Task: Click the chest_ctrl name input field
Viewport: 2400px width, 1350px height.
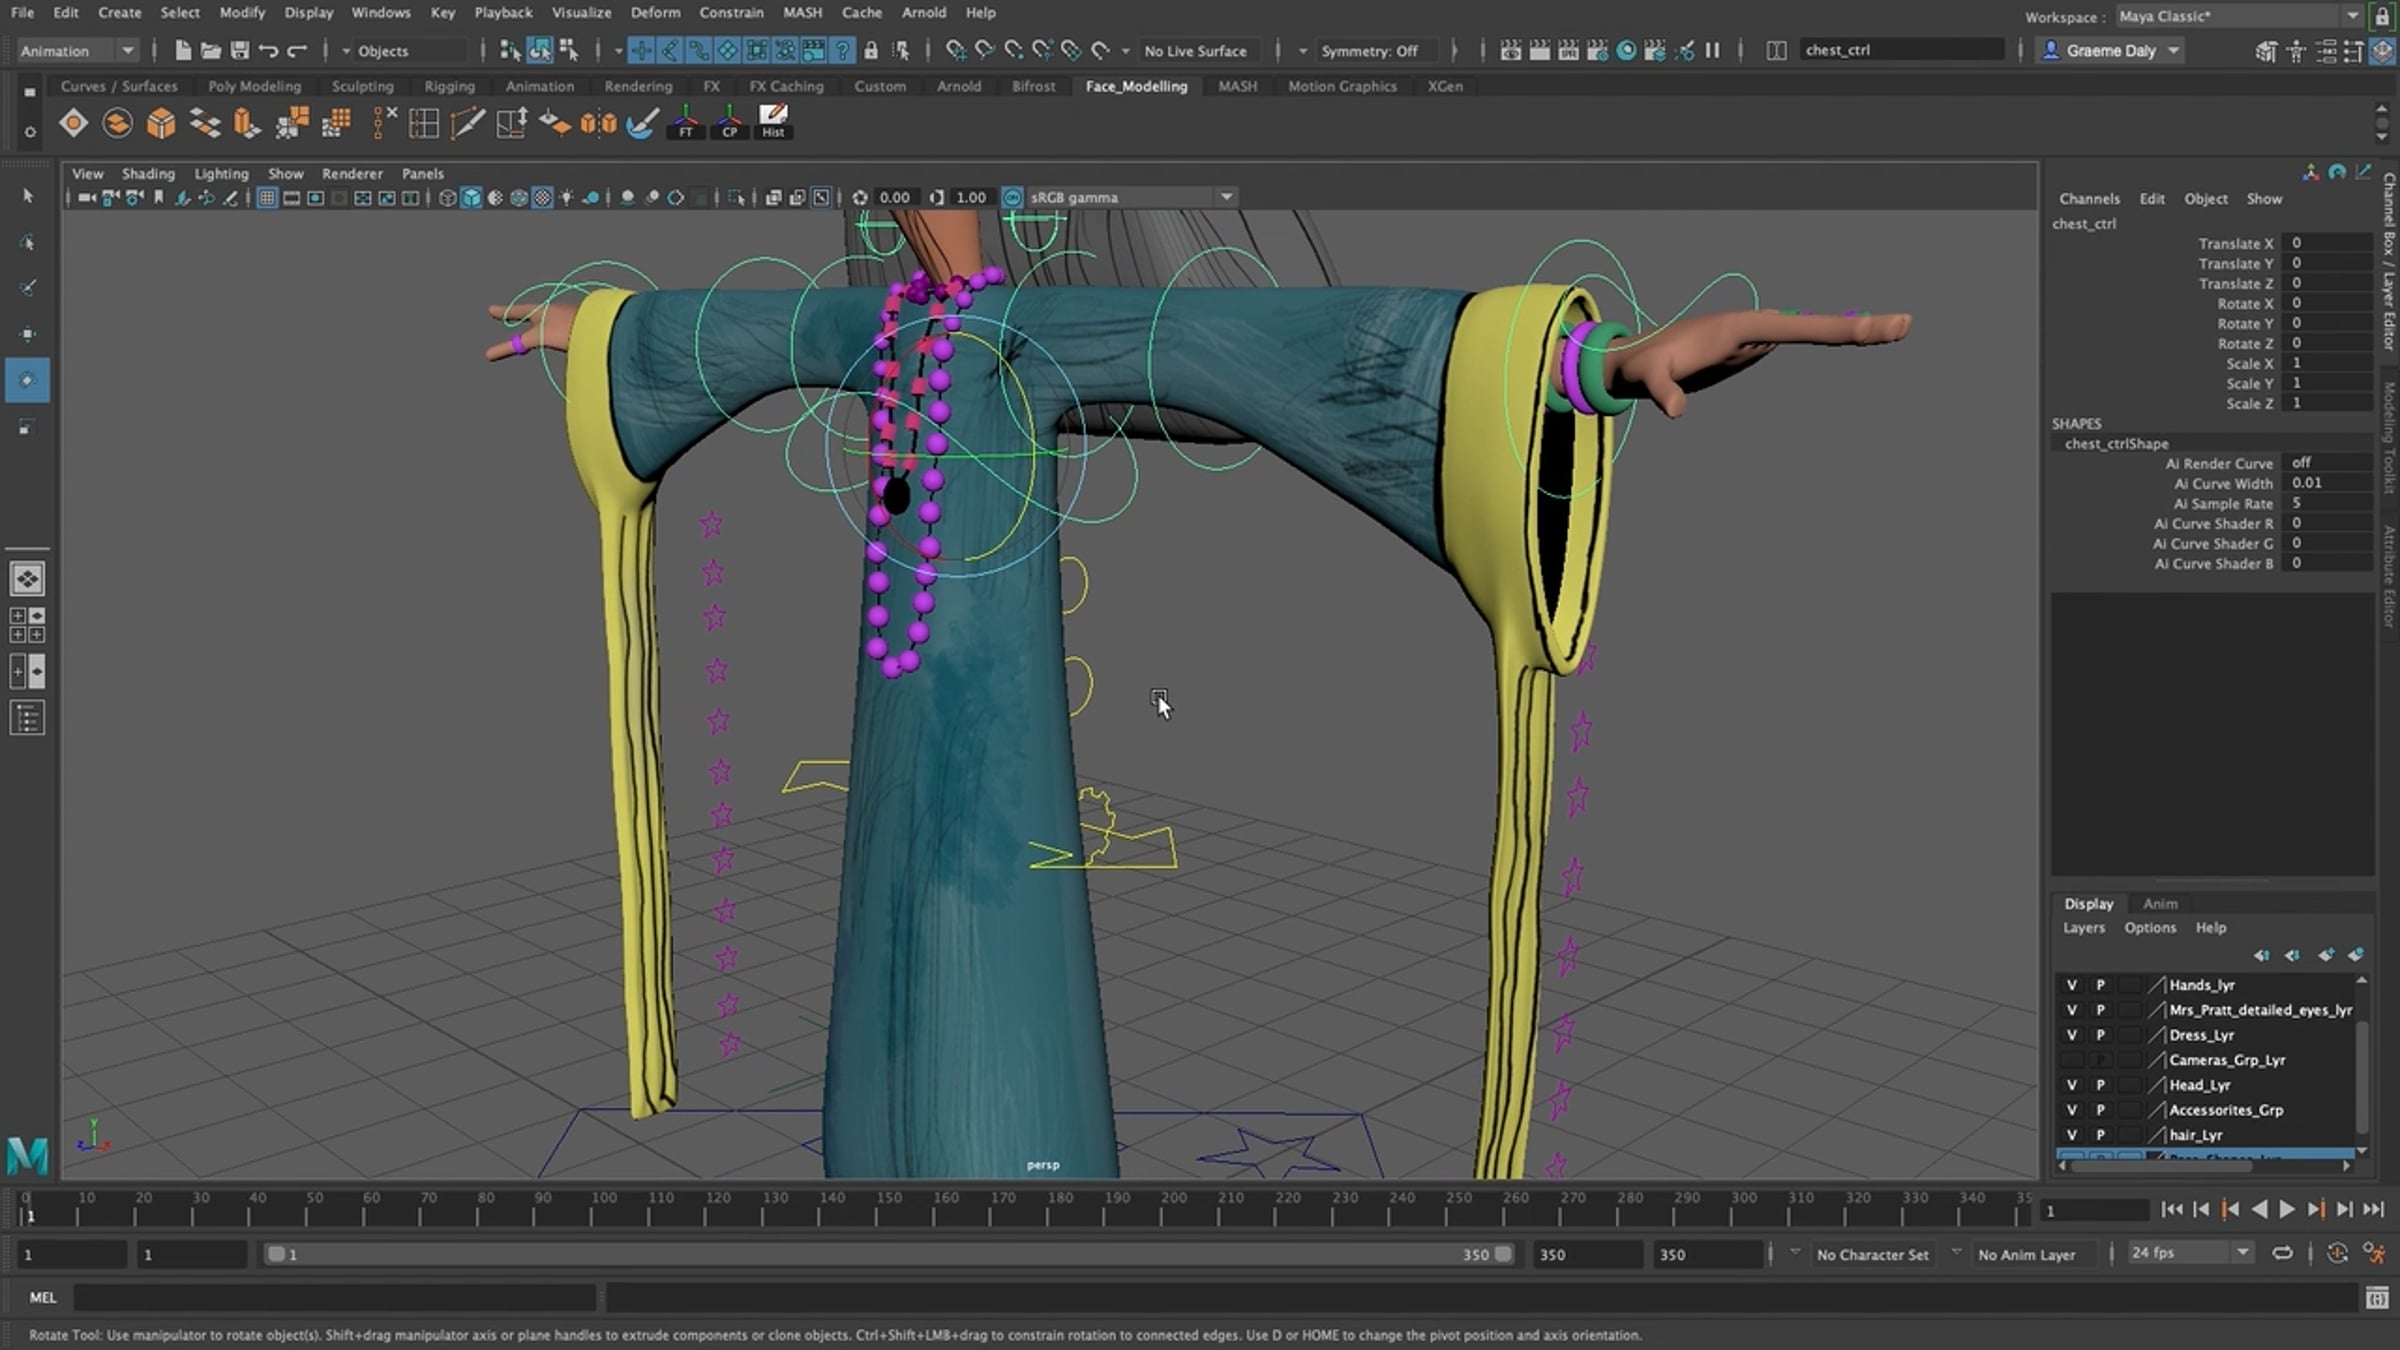Action: (x=1902, y=50)
